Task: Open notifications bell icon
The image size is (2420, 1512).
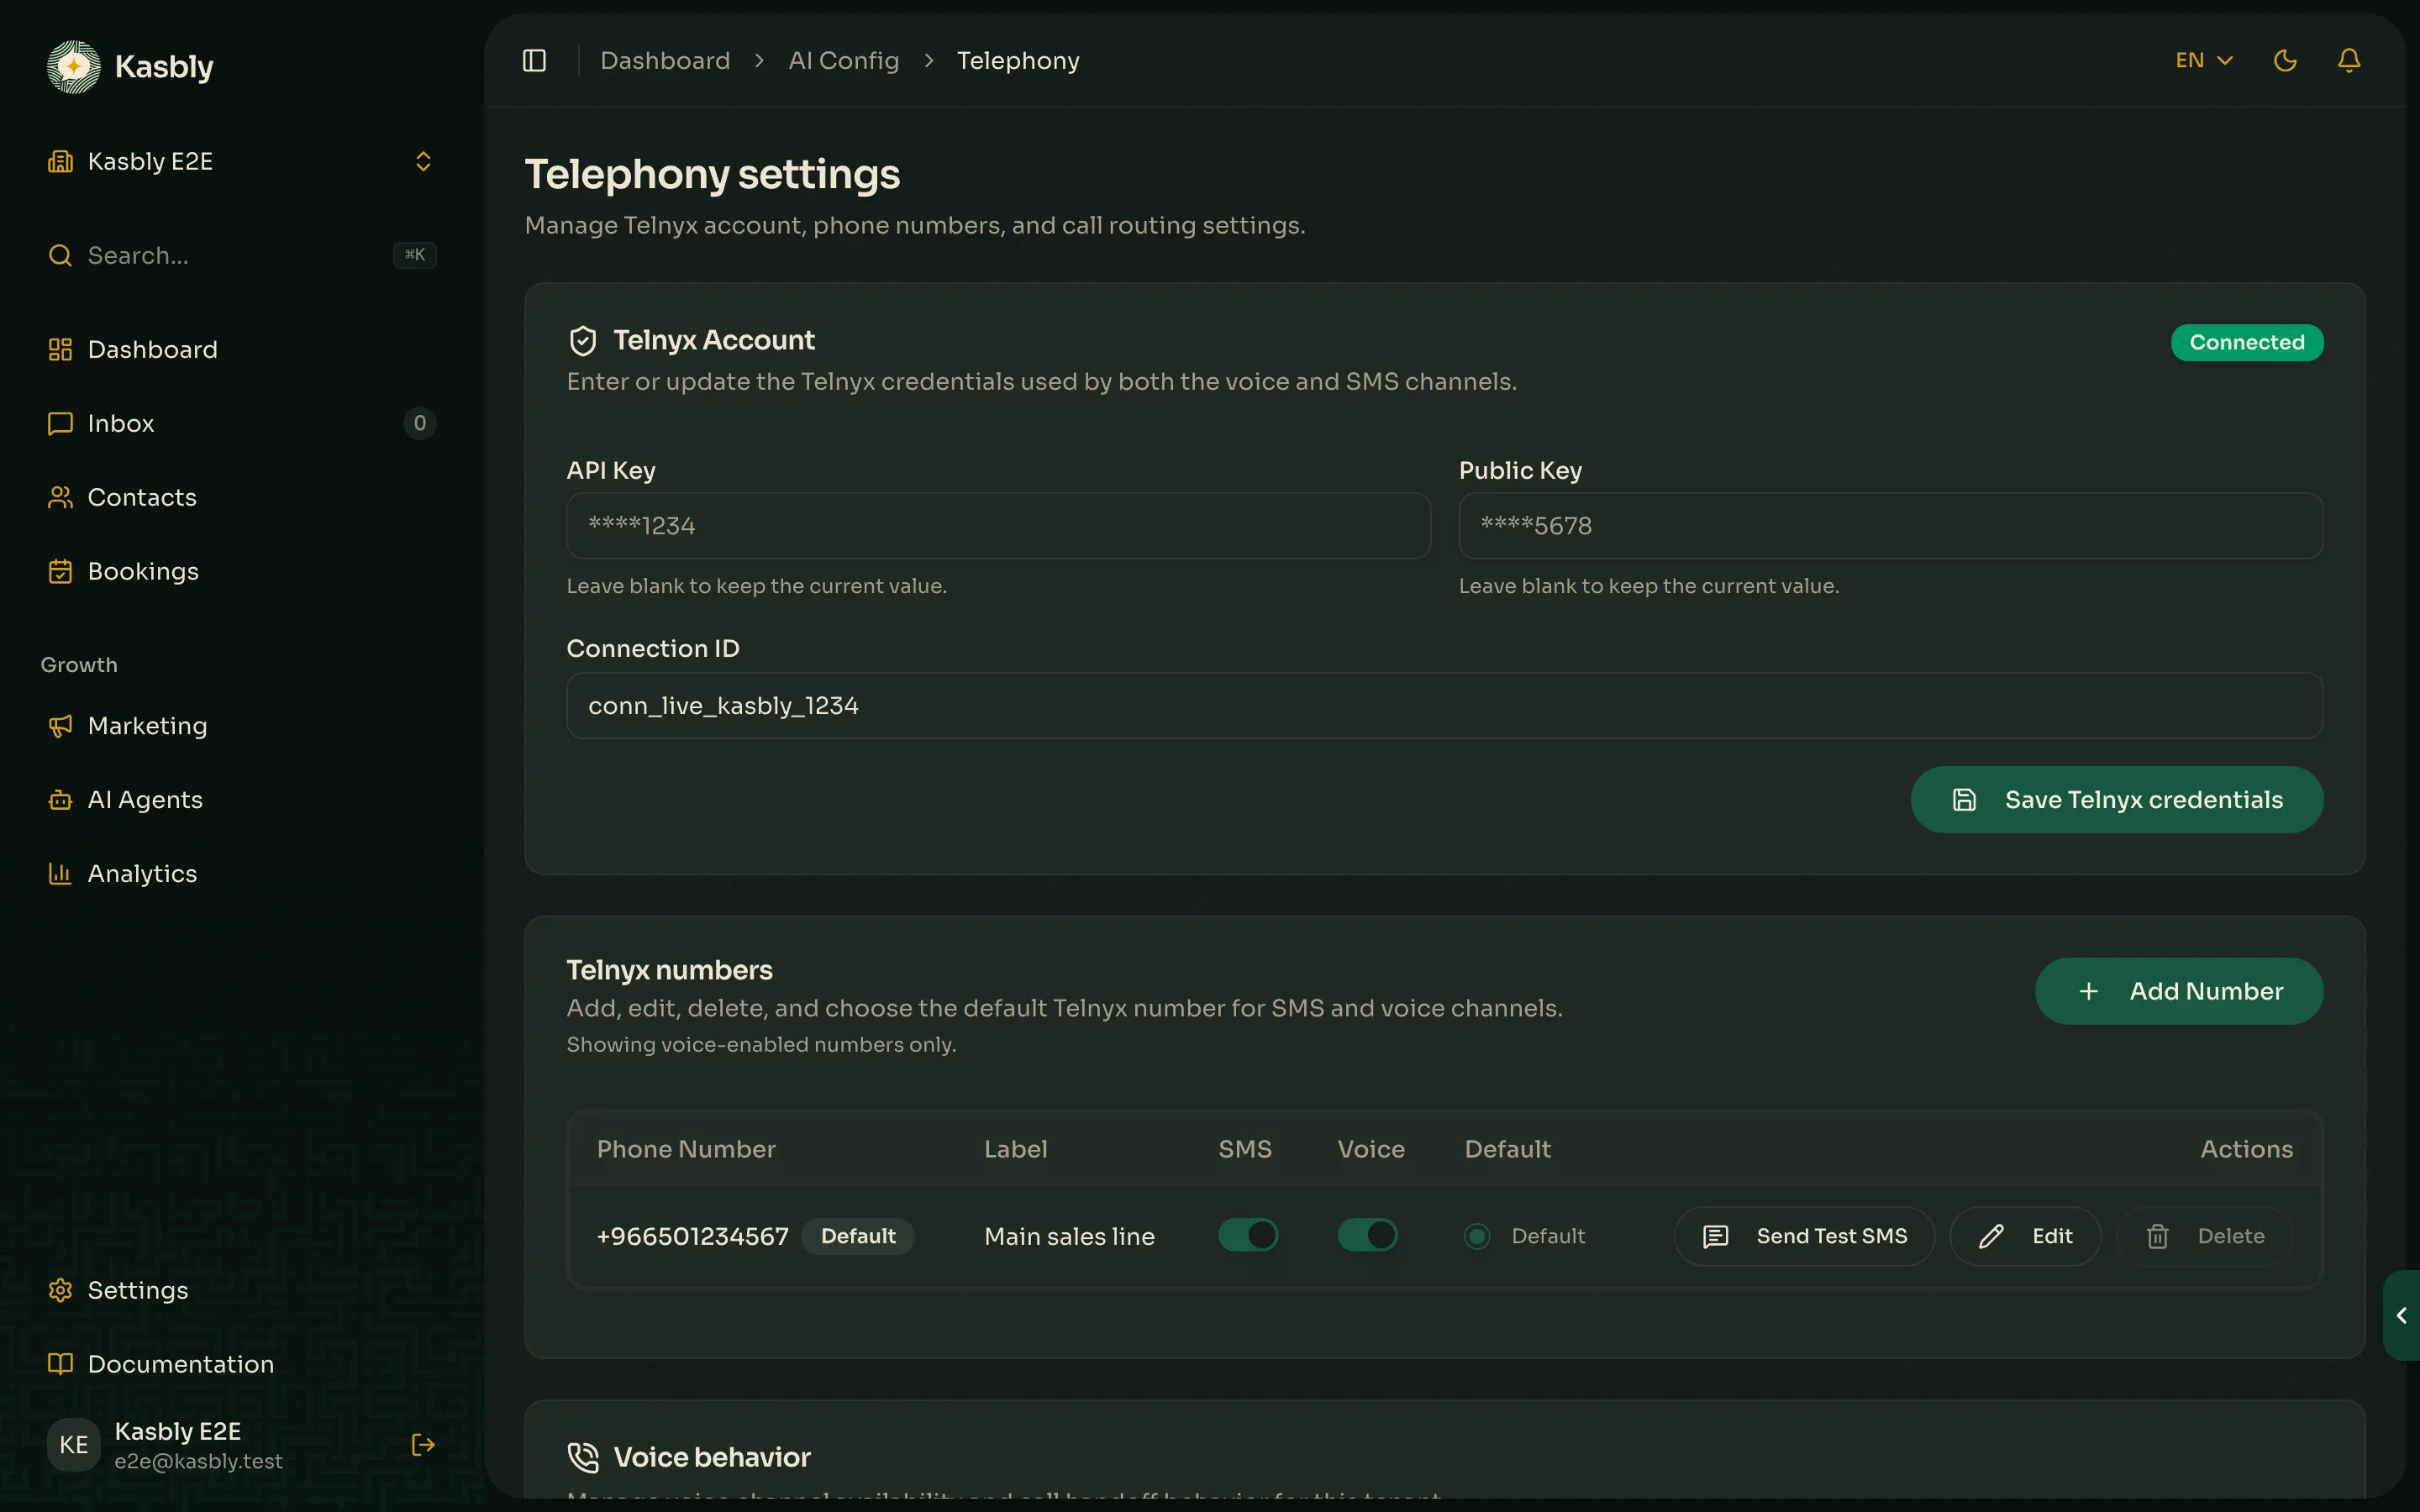Action: pos(2349,61)
